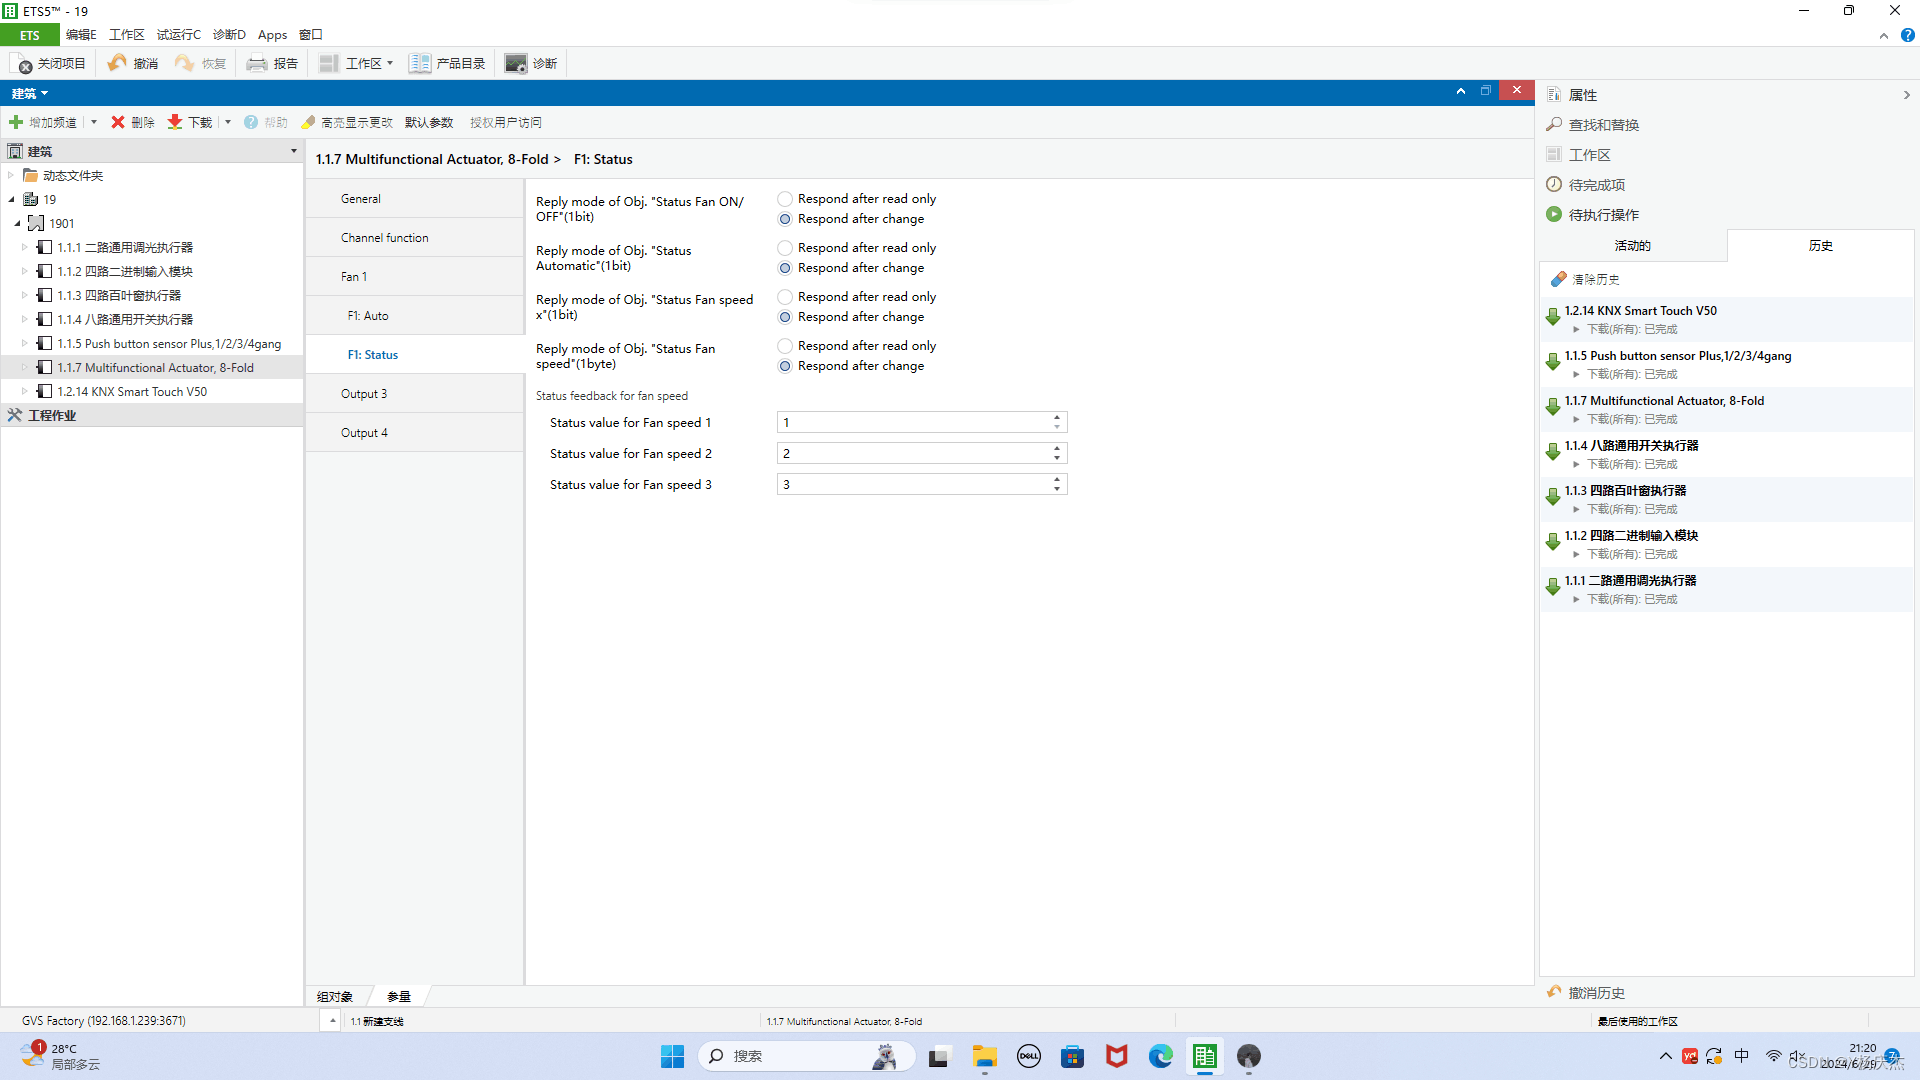Select 'Respond after change' for Status Fan speed 1byte
This screenshot has height=1080, width=1920.
tap(785, 366)
